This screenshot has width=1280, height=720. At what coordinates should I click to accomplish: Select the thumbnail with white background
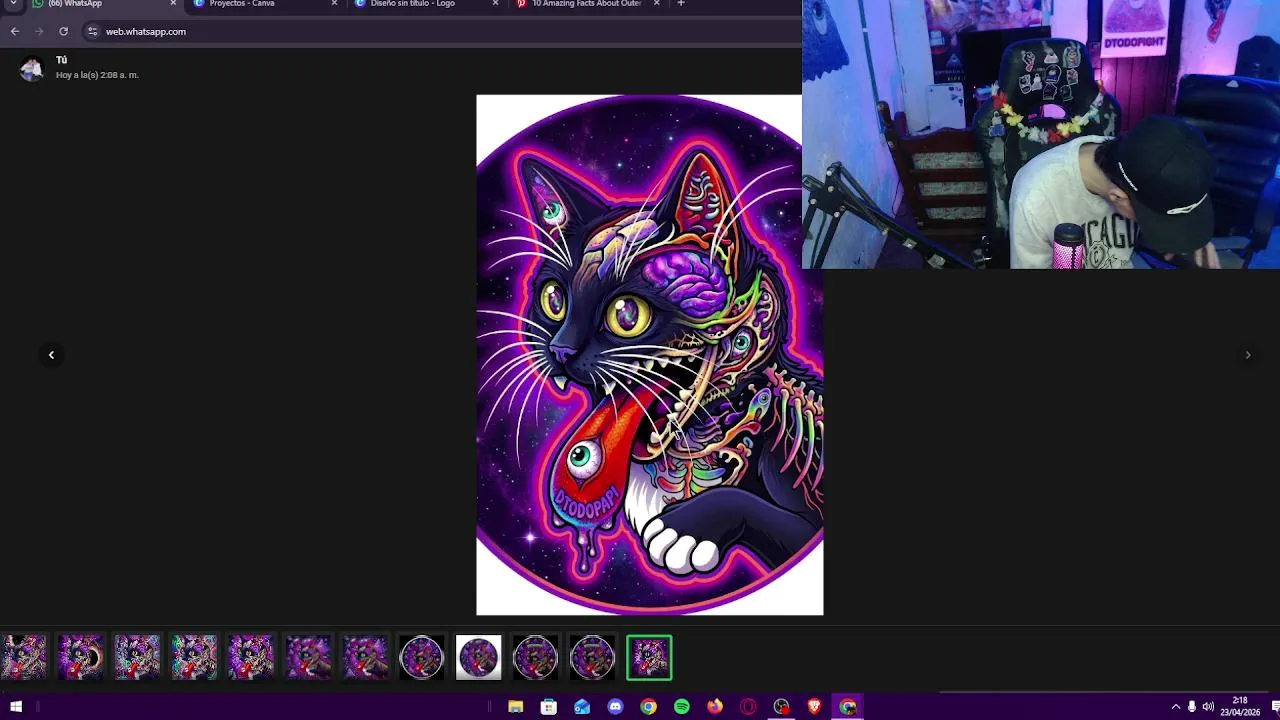point(478,658)
